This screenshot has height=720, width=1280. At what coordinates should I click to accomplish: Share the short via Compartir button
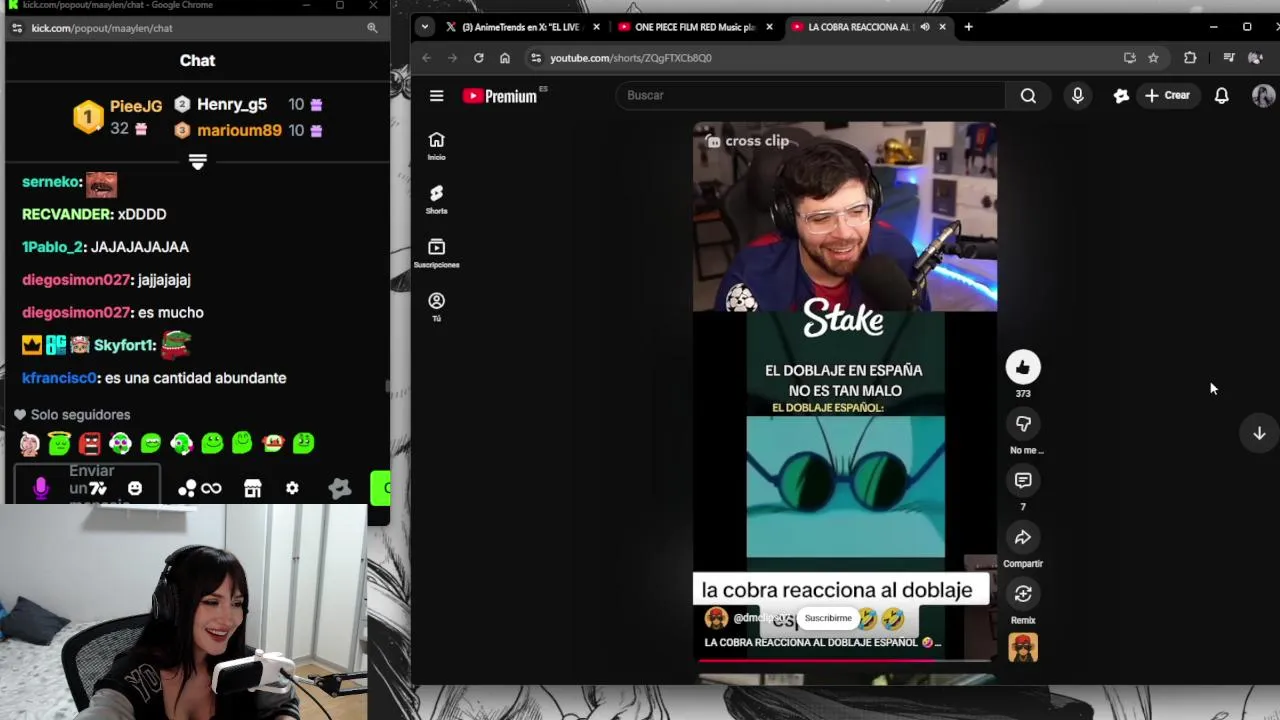click(x=1022, y=538)
